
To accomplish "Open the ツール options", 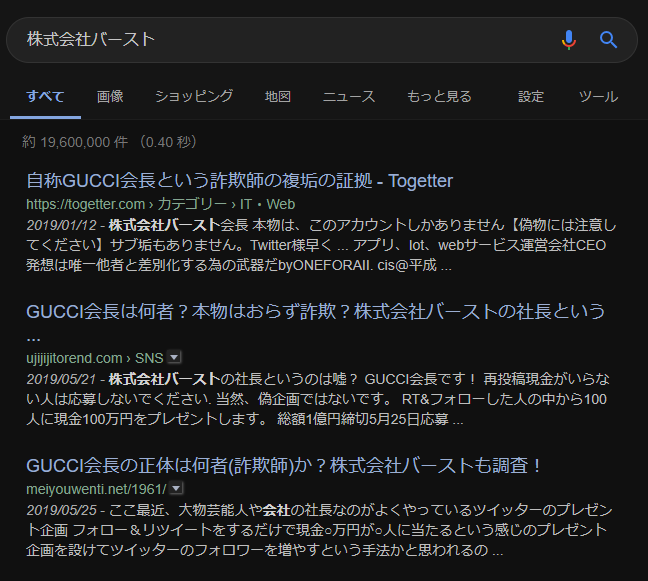I will point(598,97).
